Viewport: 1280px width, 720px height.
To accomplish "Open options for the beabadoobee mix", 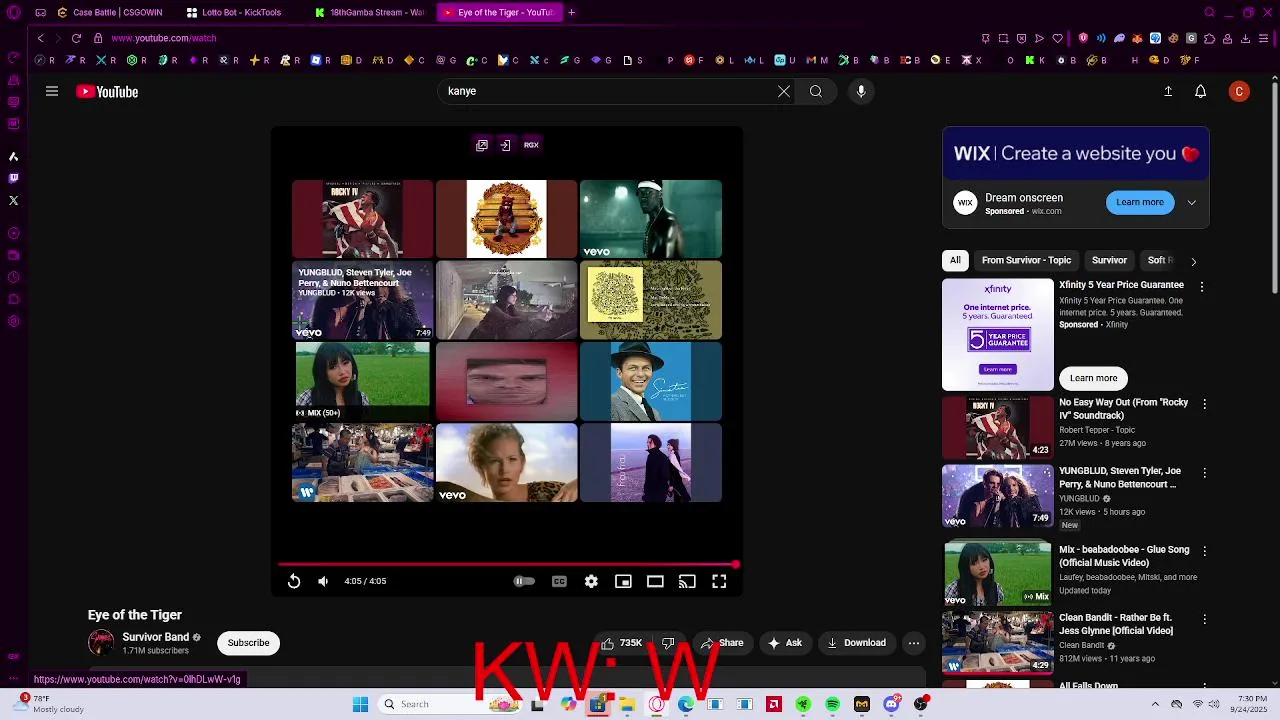I will point(1204,551).
